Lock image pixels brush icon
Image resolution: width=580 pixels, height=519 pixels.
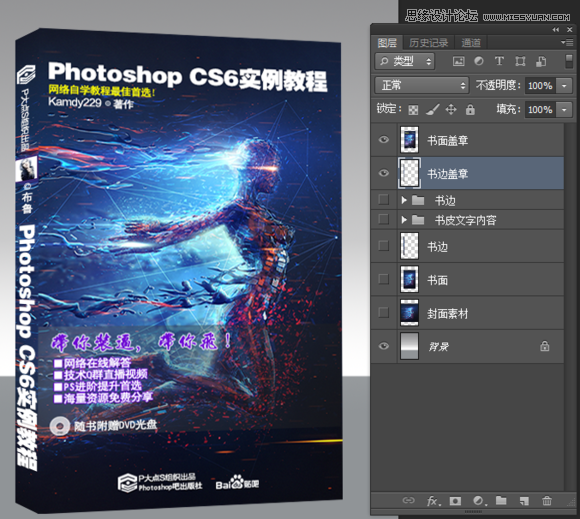click(x=432, y=109)
